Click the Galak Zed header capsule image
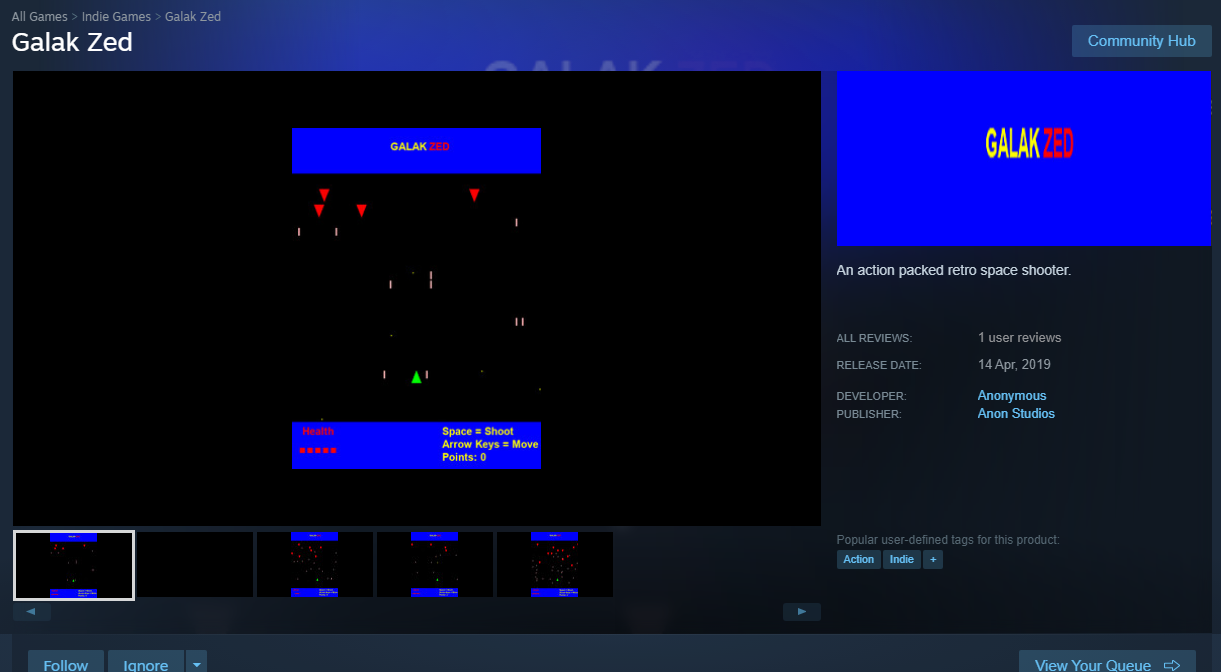Screen dimensions: 1221x672 (x=1024, y=158)
